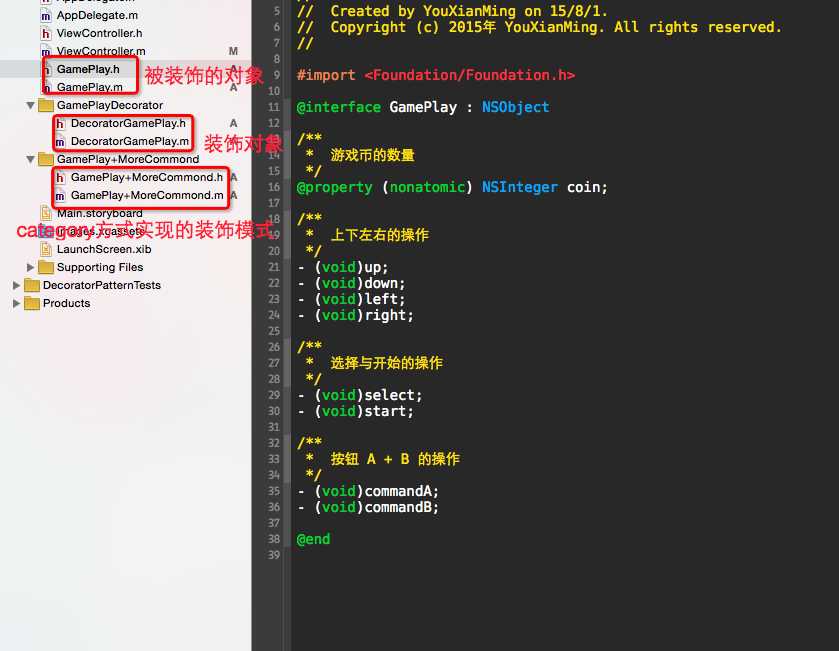Click line number 16 in gutter
Viewport: 839px width, 651px height.
[x=274, y=187]
